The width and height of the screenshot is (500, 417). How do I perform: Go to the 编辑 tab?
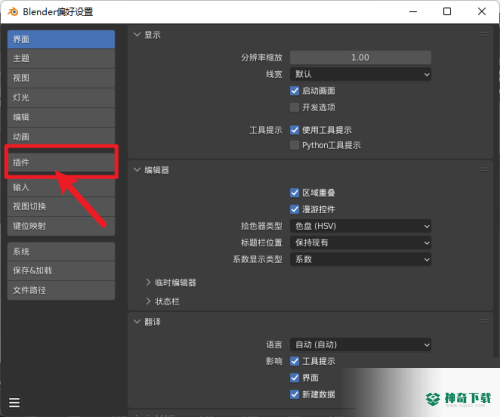click(61, 118)
